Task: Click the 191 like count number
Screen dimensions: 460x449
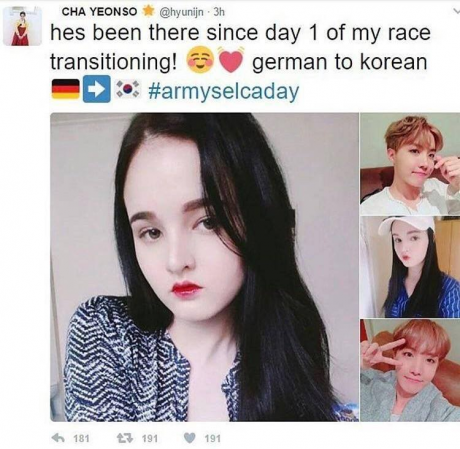Action: pos(213,438)
